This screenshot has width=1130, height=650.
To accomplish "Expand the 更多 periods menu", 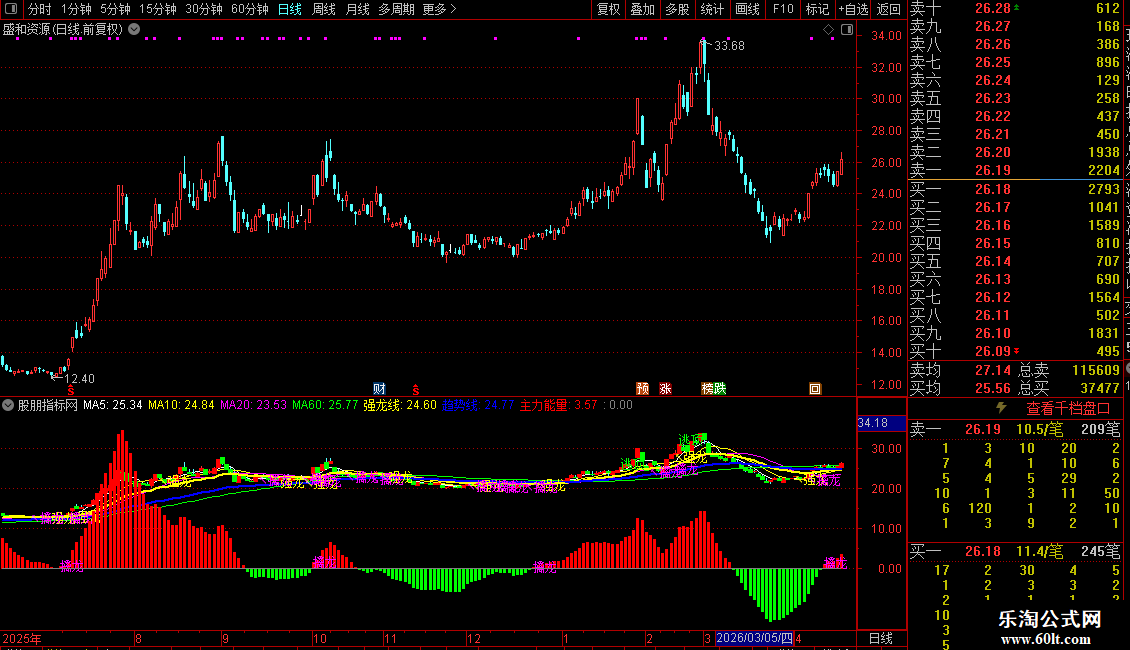I will coord(440,9).
